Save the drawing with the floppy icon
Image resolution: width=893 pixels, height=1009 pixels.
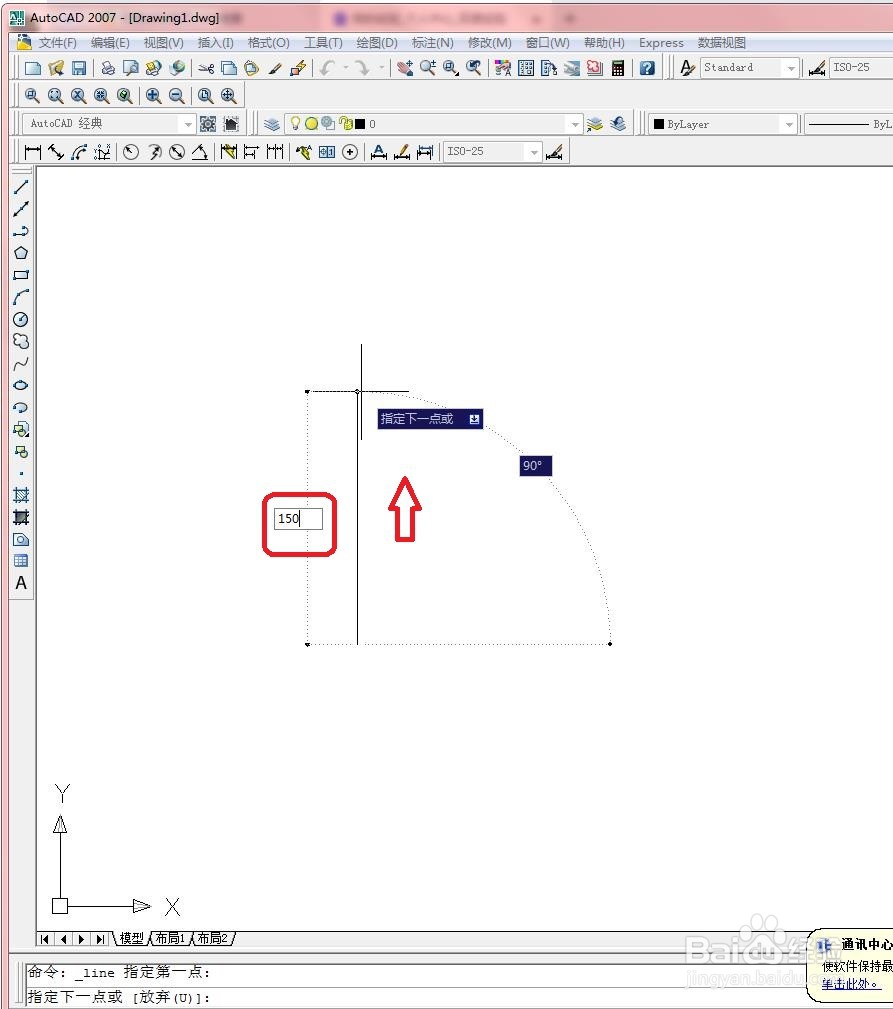click(x=79, y=68)
